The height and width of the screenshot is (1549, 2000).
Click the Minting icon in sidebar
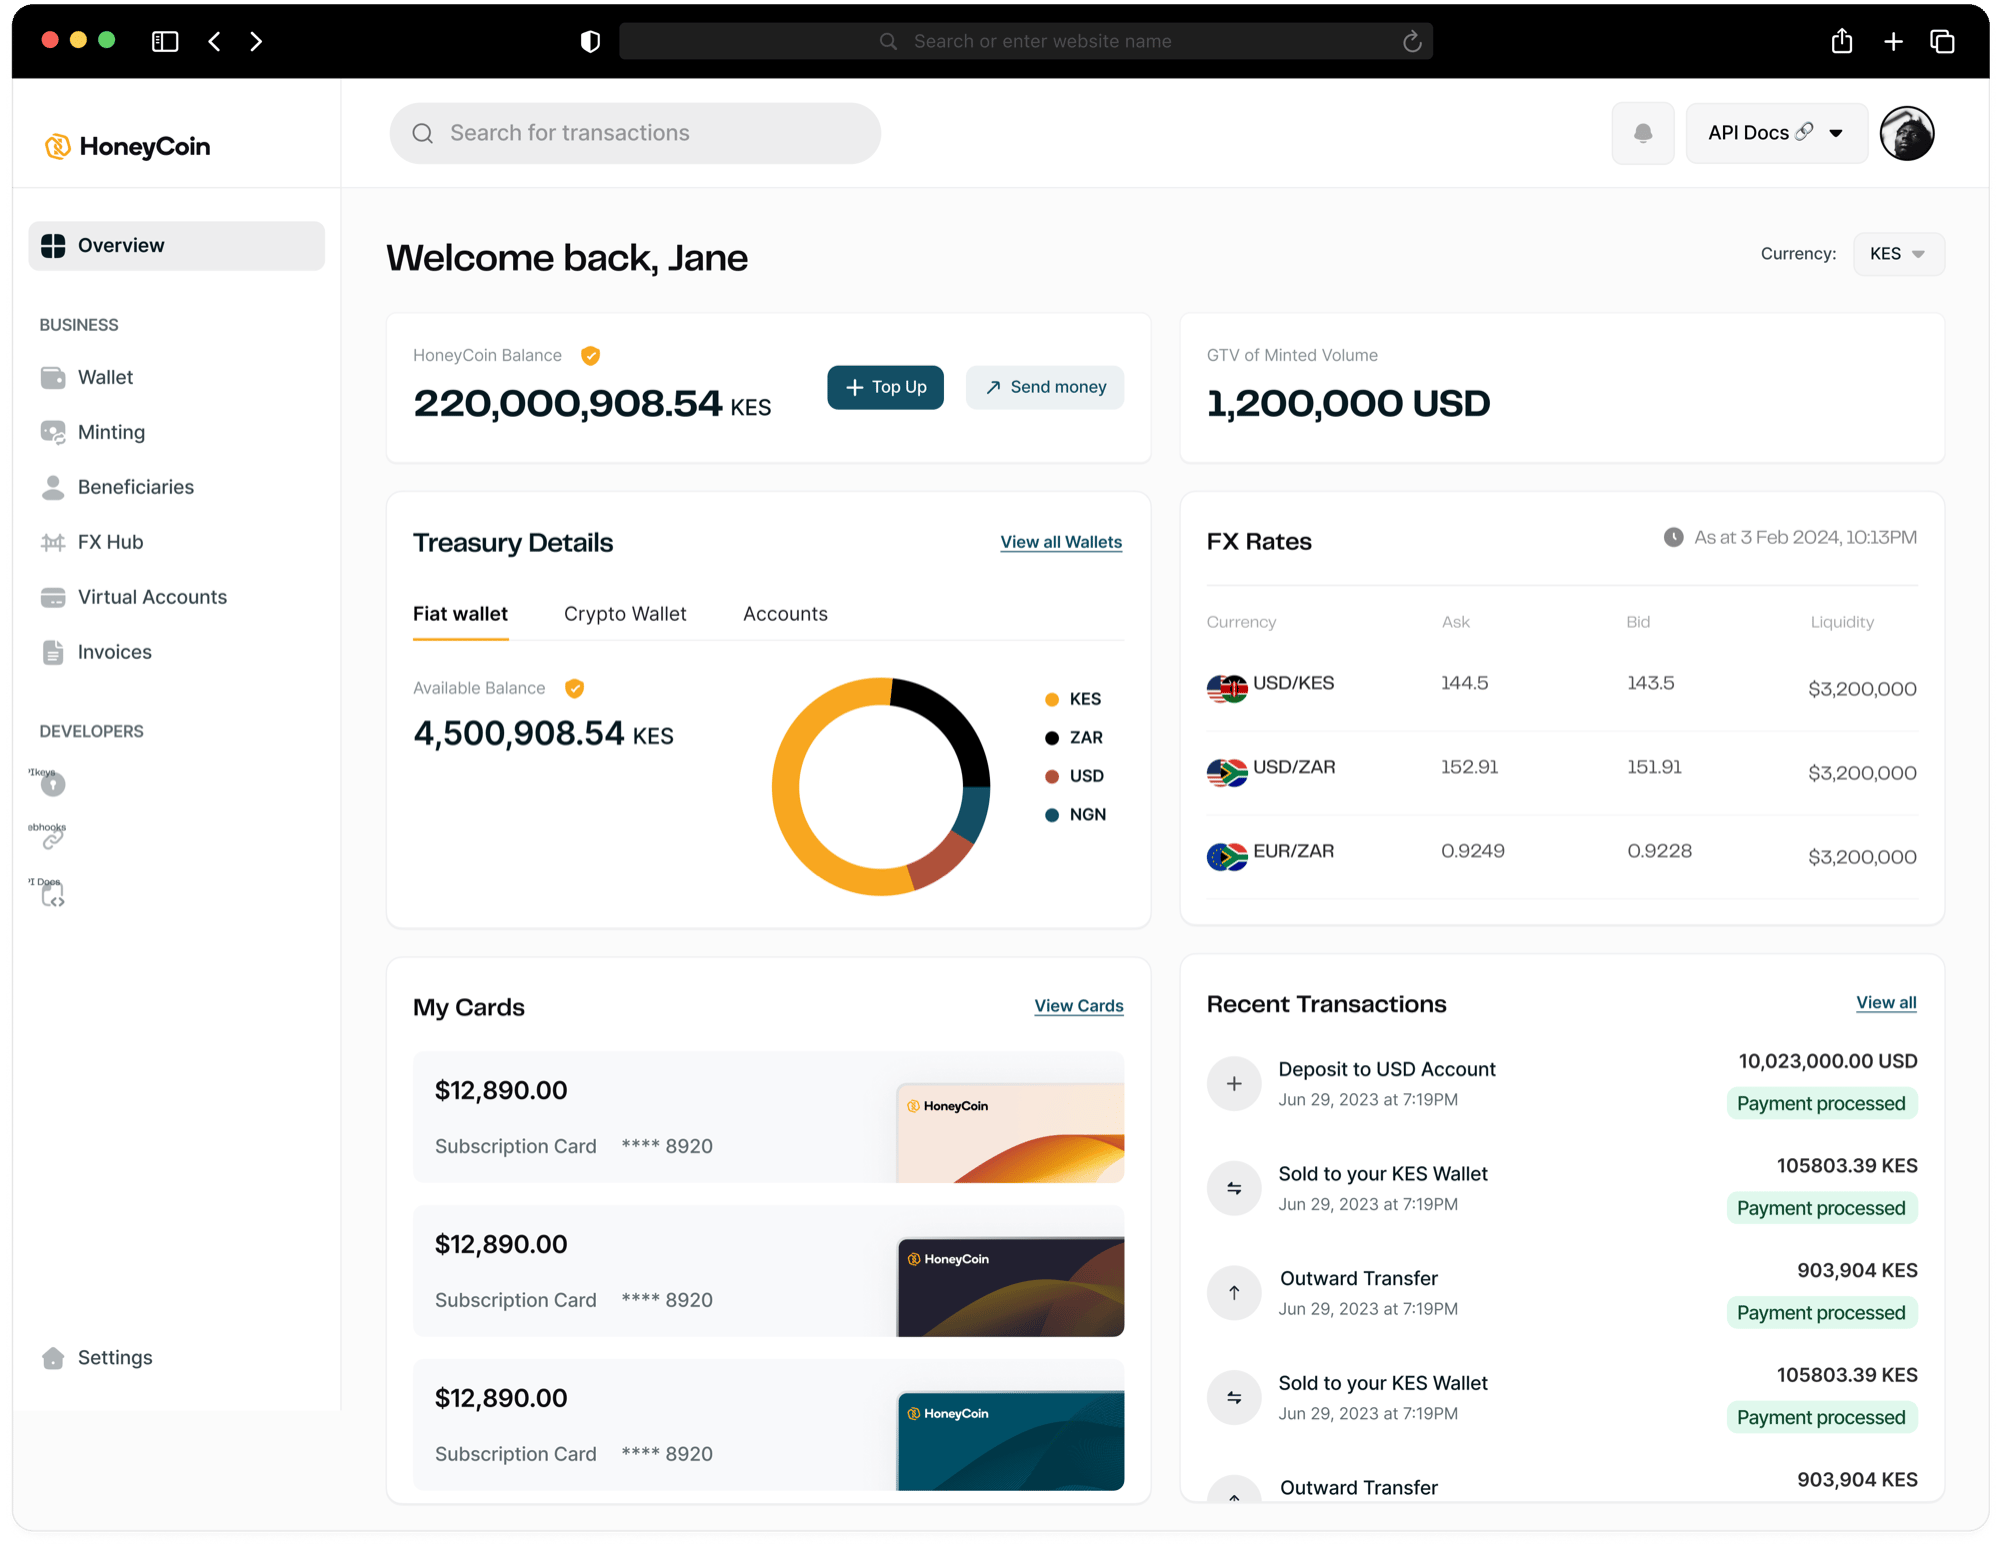tap(53, 432)
